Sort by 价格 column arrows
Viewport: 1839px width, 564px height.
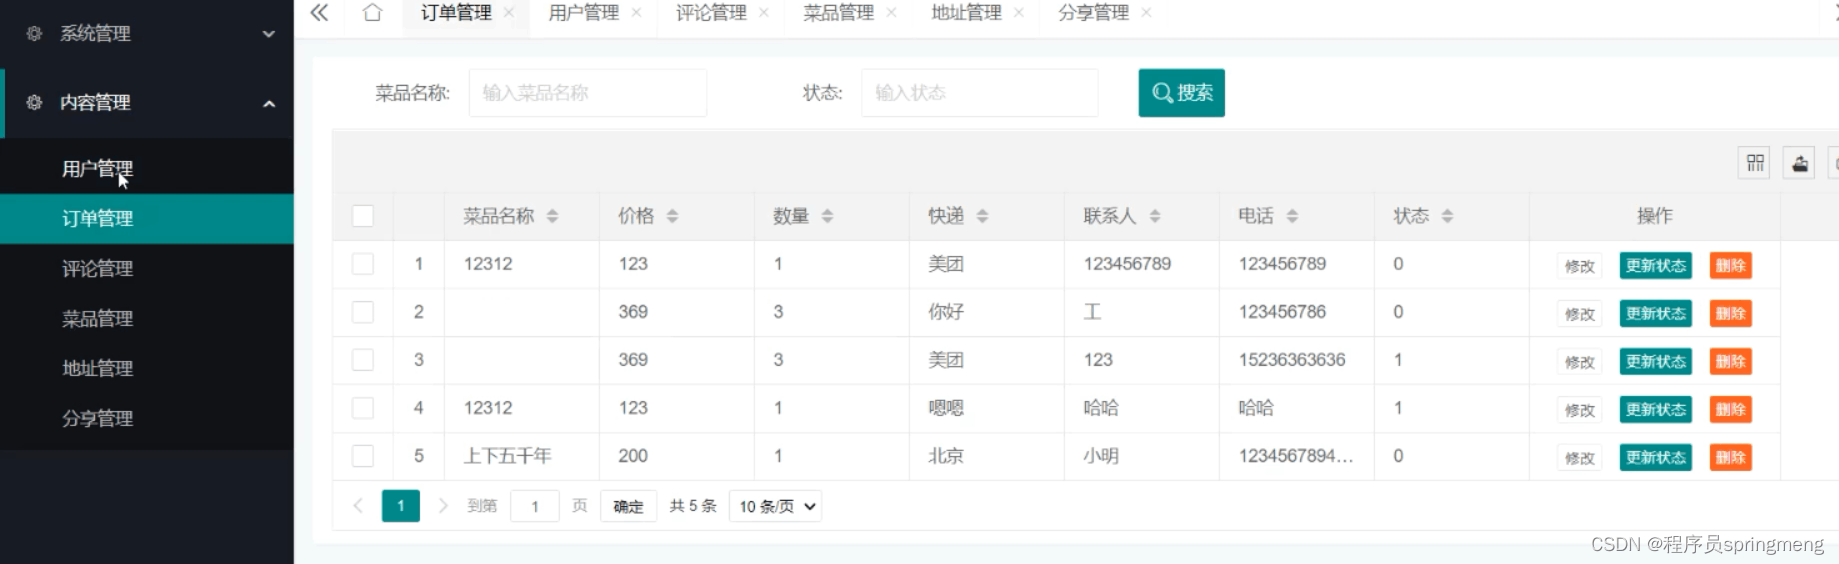pos(672,216)
